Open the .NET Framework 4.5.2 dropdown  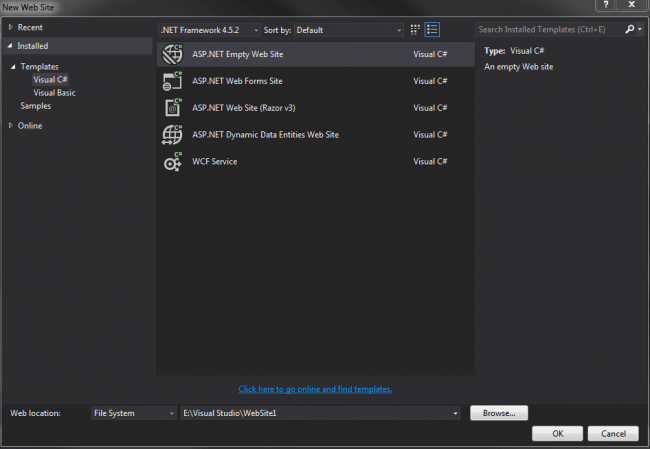[209, 30]
